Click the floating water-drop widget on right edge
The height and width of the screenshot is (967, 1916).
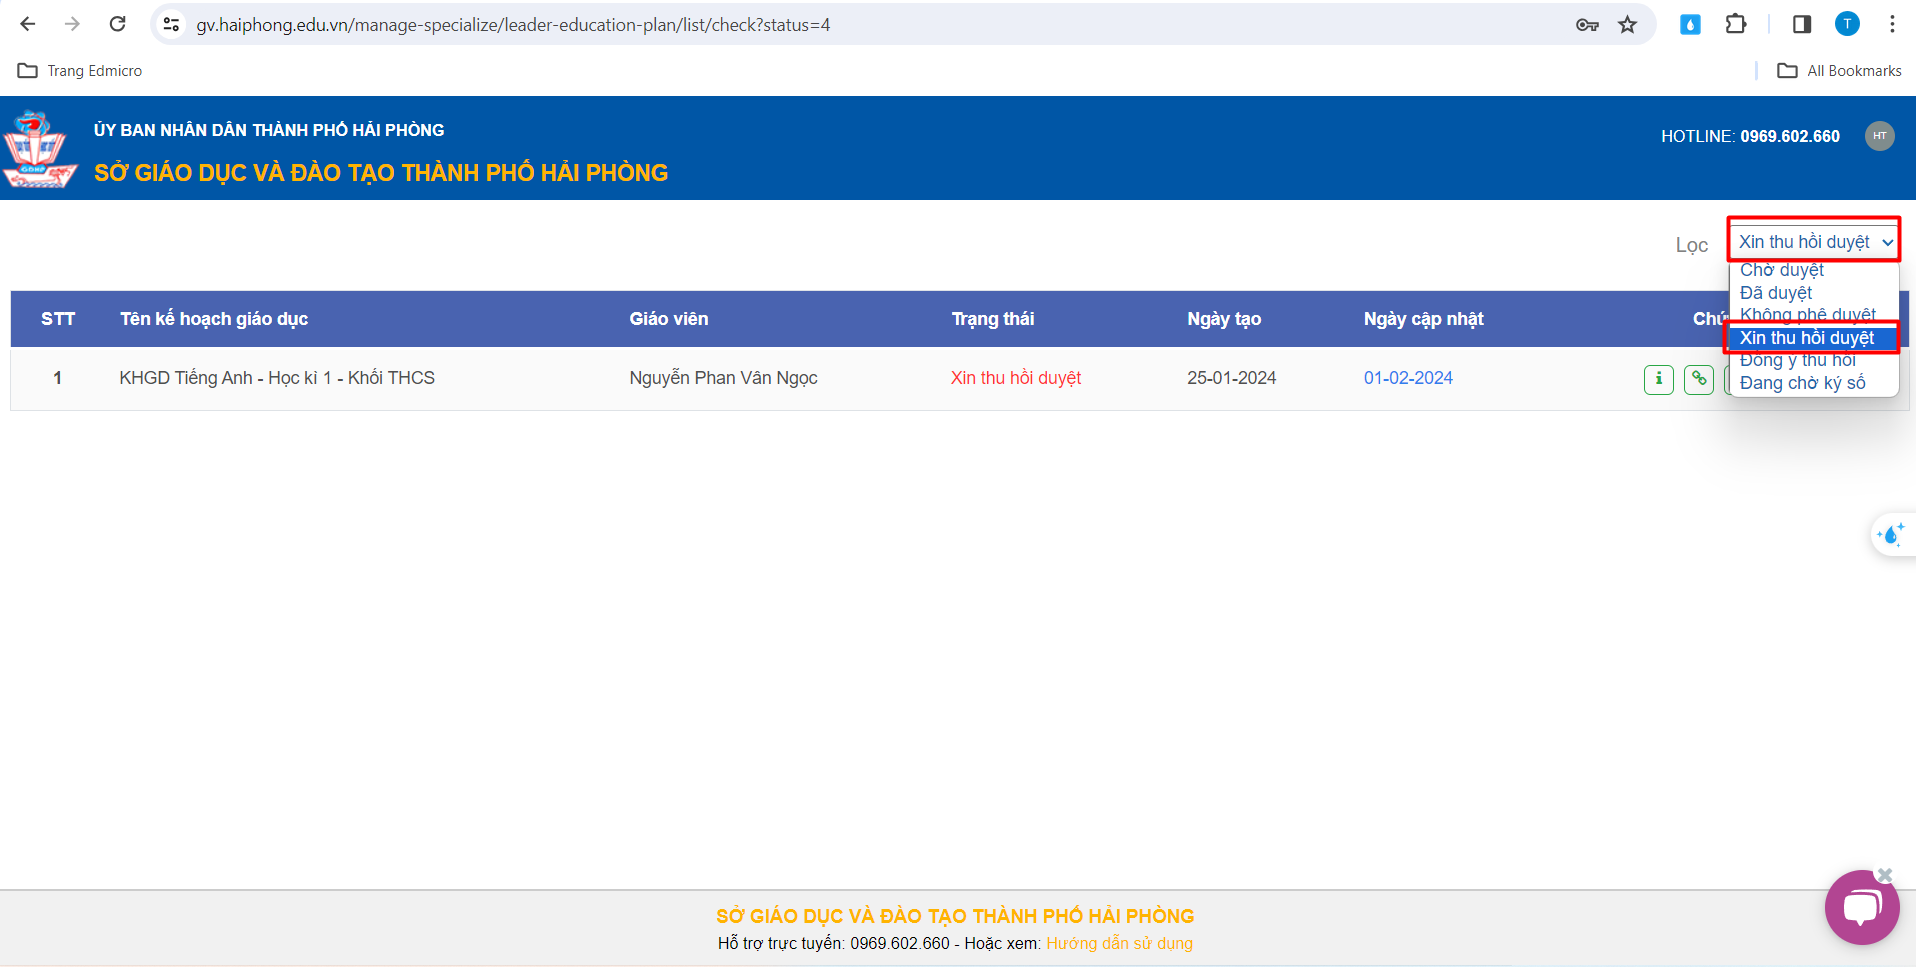tap(1891, 535)
